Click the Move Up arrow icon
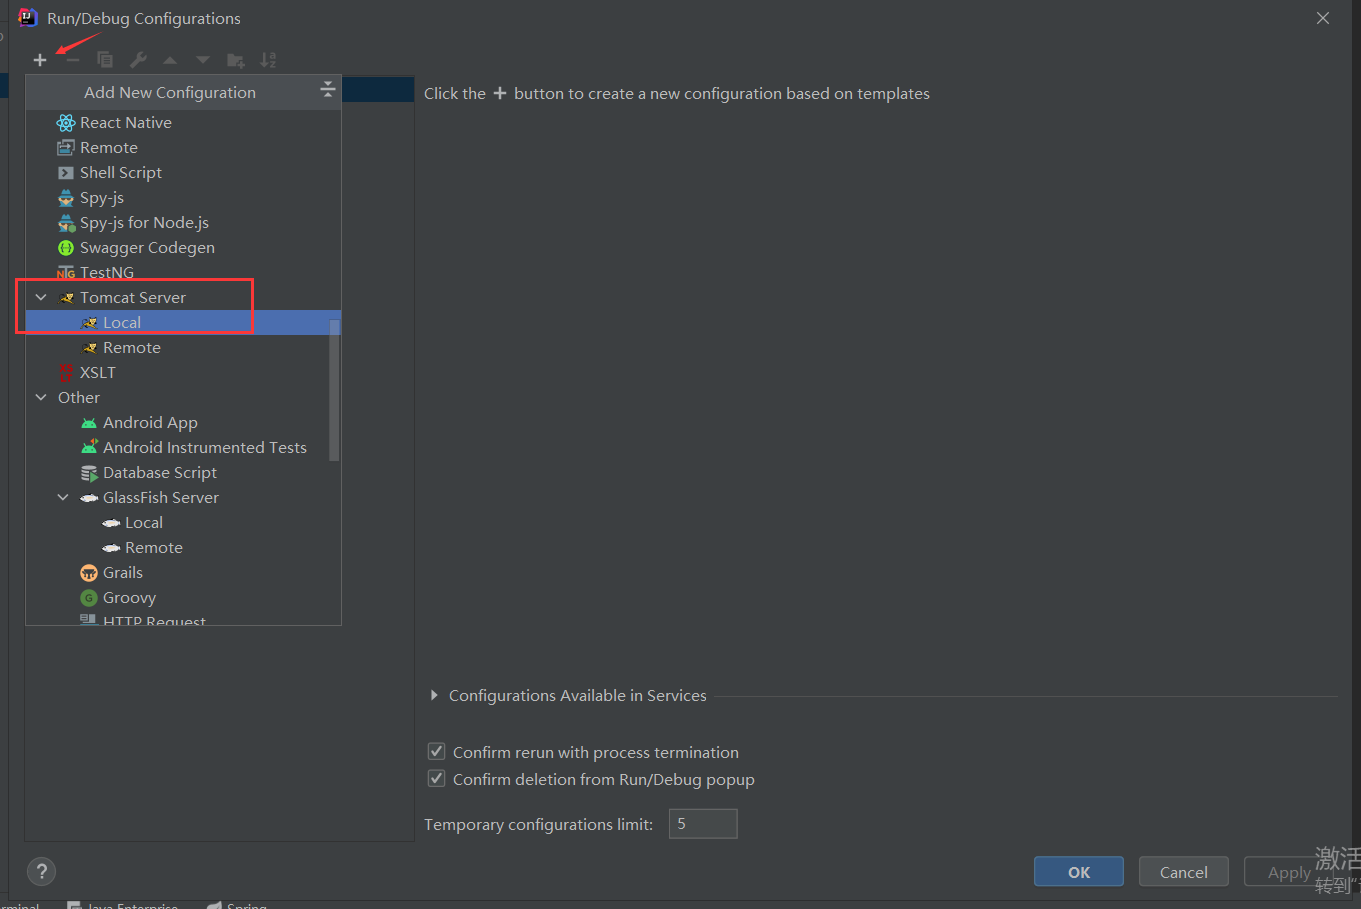Viewport: 1361px width, 909px height. point(170,60)
